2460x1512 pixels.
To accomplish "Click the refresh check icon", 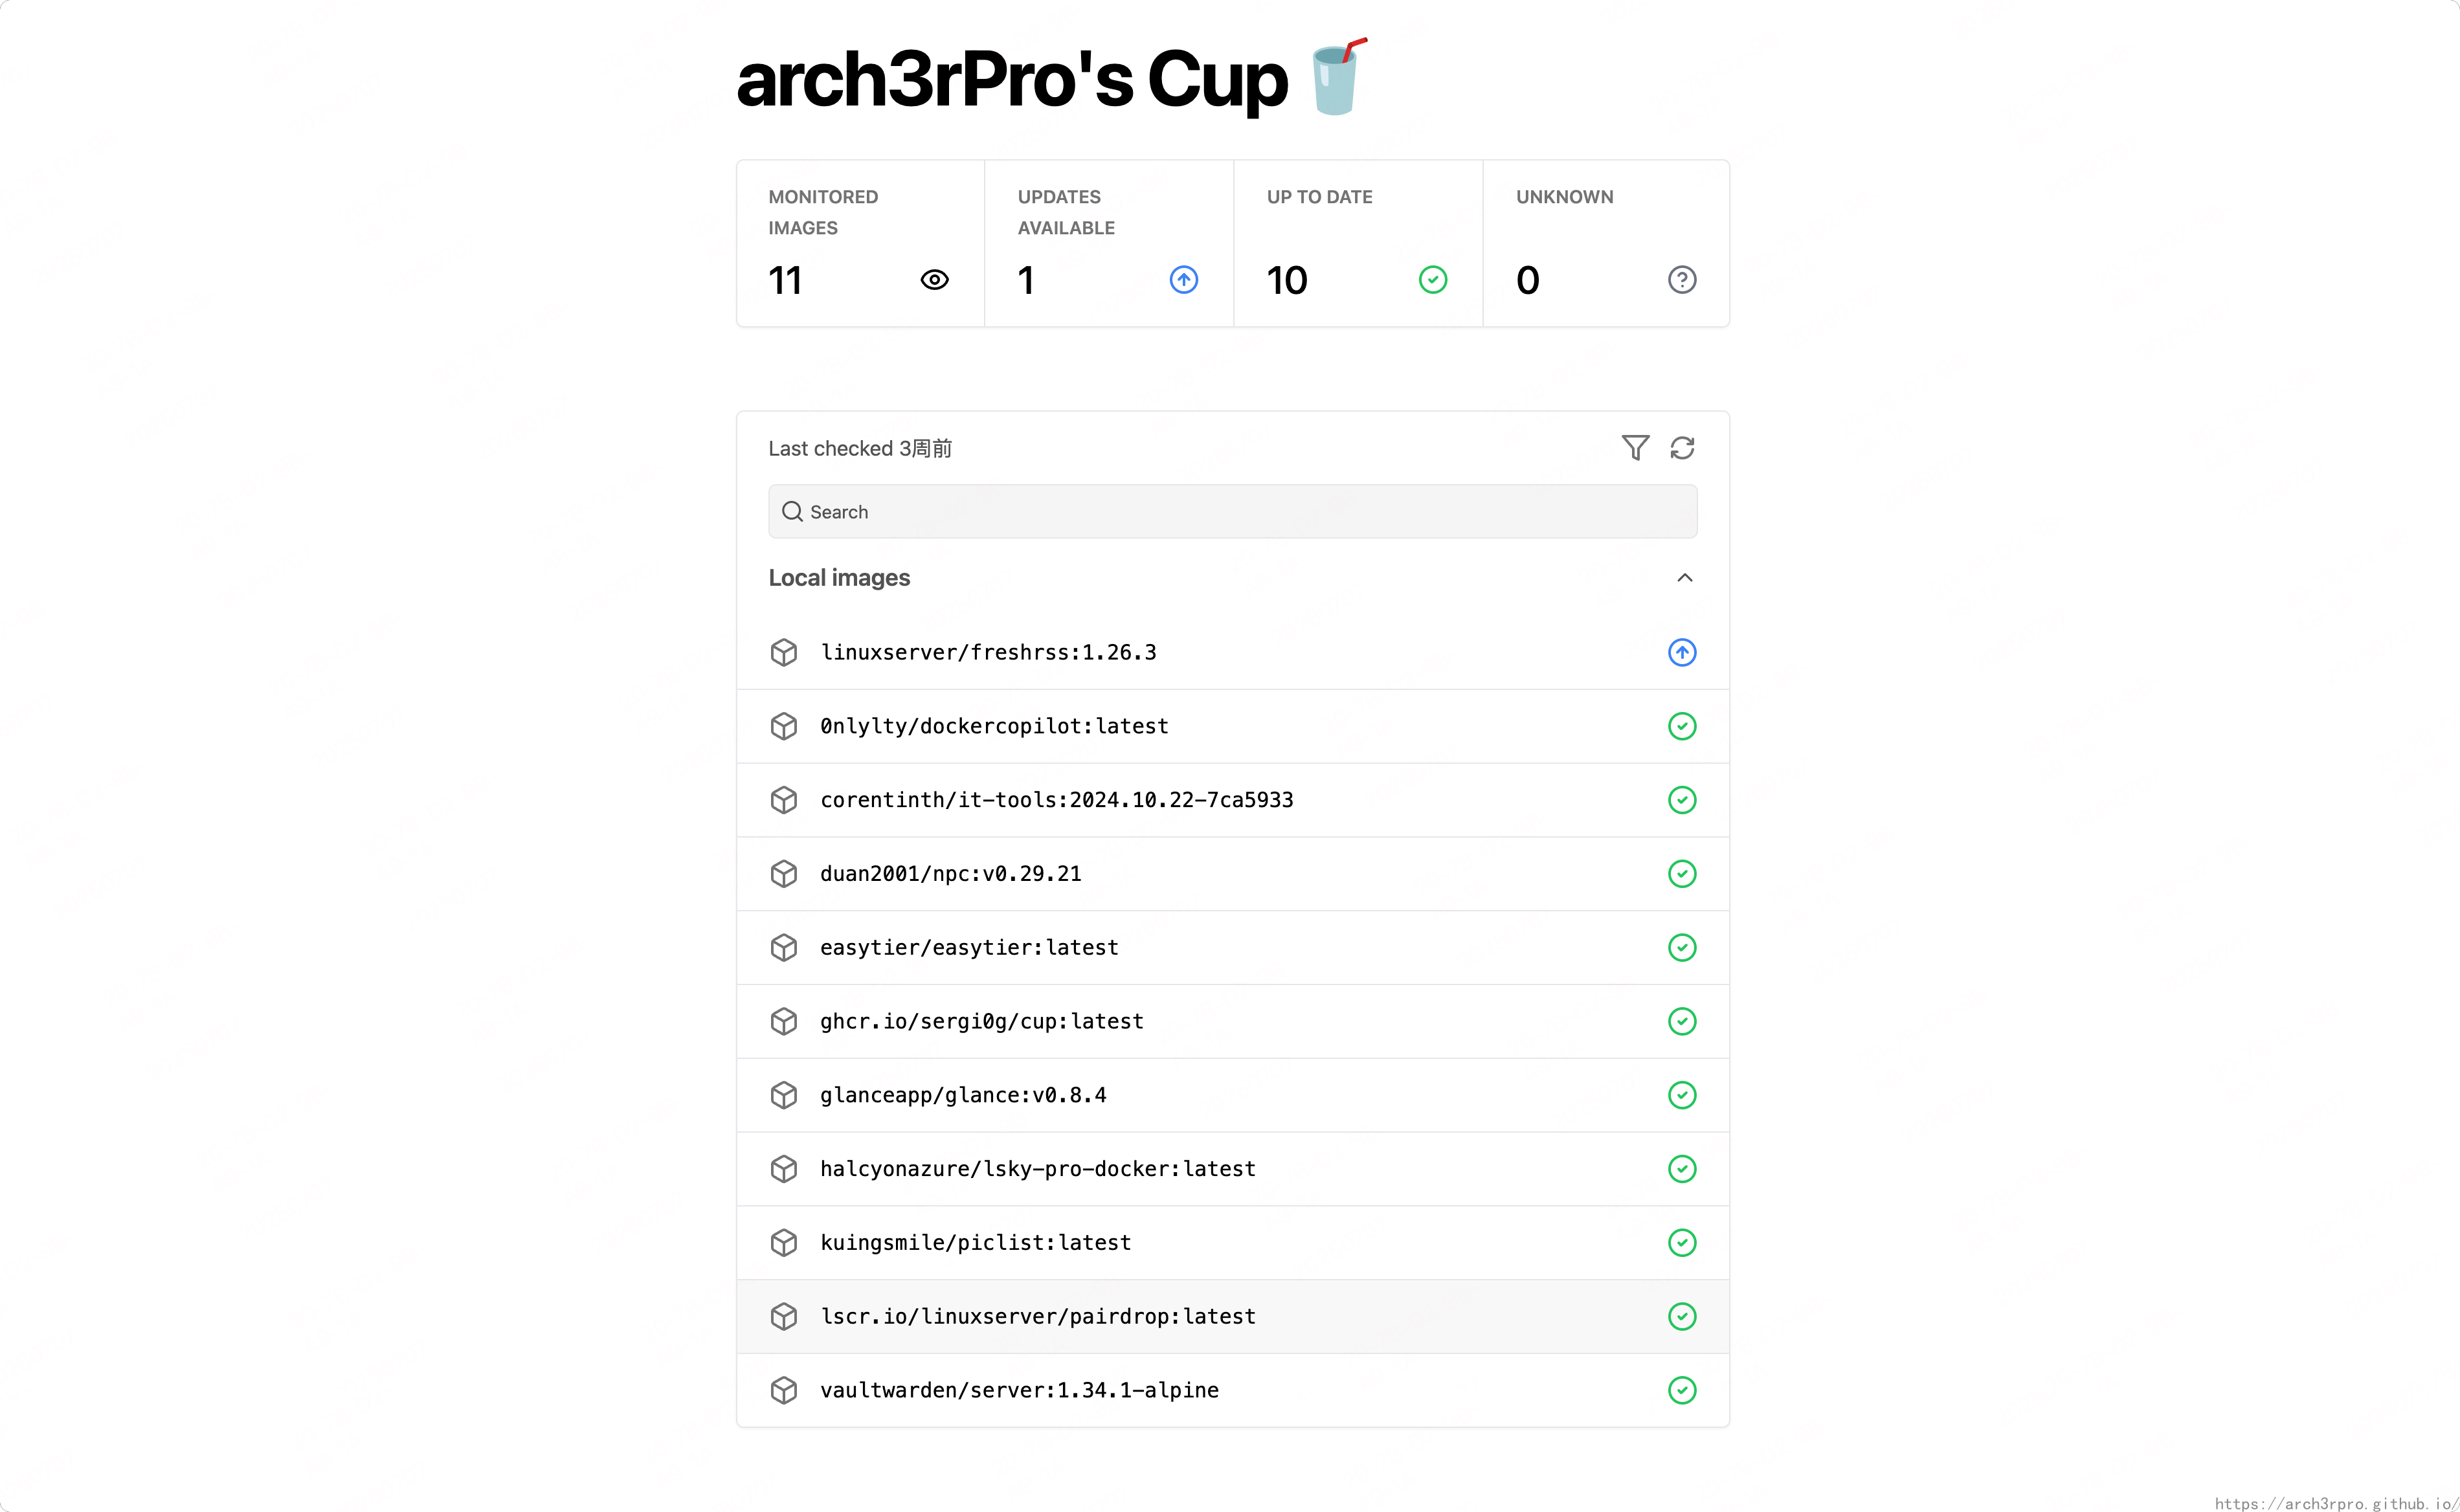I will tap(1682, 448).
